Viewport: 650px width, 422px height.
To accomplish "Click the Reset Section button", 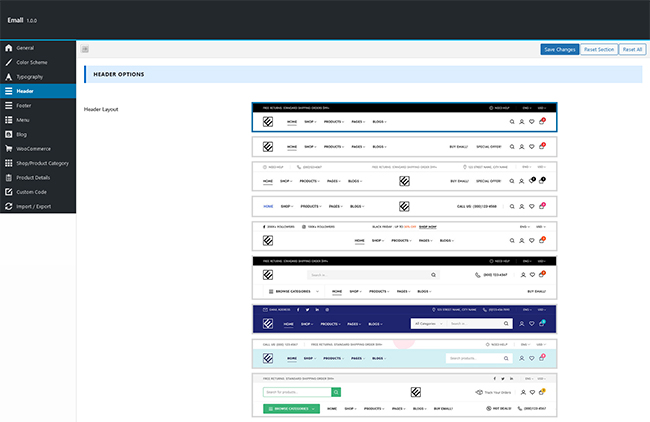I will pos(599,49).
